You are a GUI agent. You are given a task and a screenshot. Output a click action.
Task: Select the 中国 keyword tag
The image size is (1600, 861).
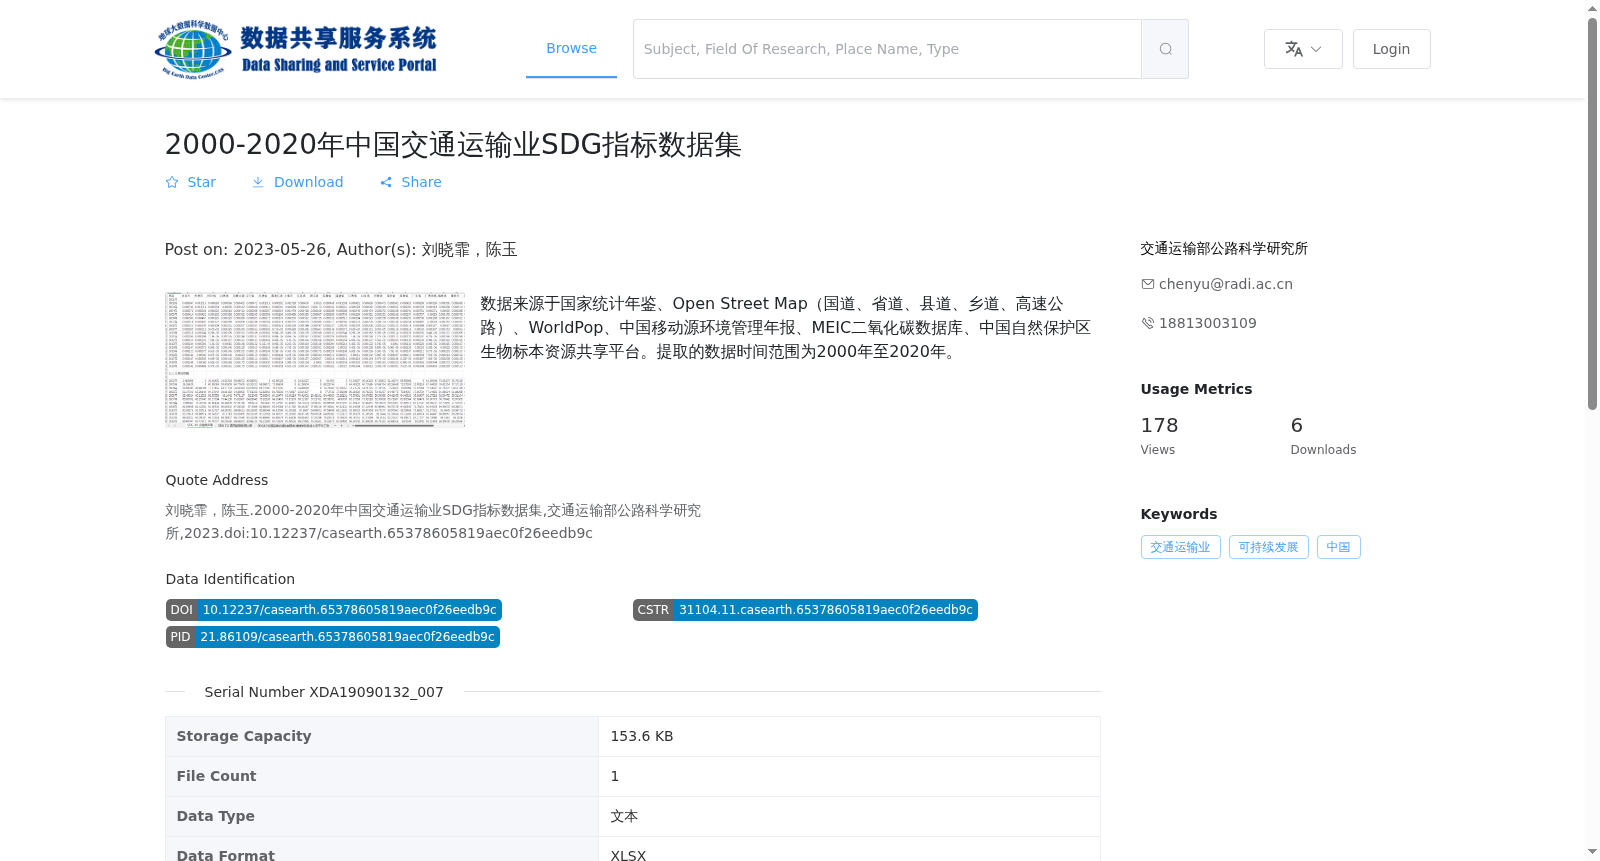[1338, 547]
